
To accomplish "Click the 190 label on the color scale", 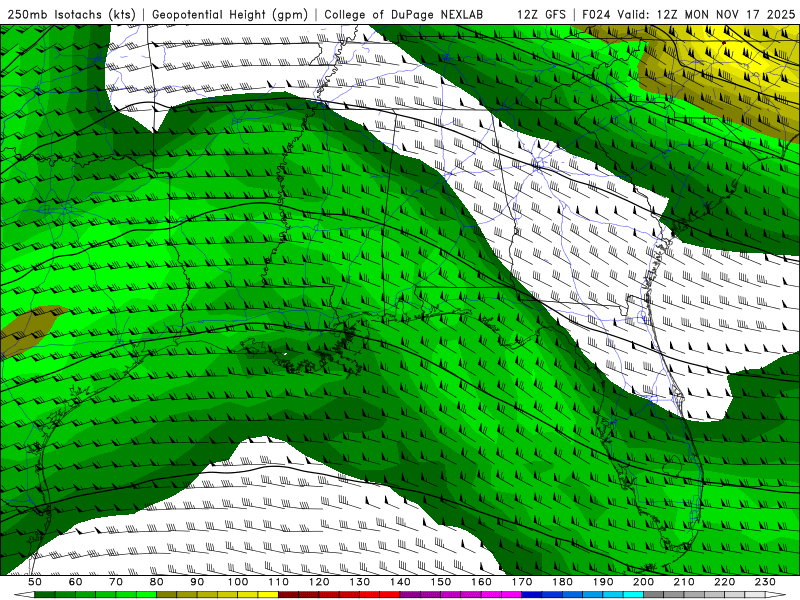I will click(x=603, y=582).
